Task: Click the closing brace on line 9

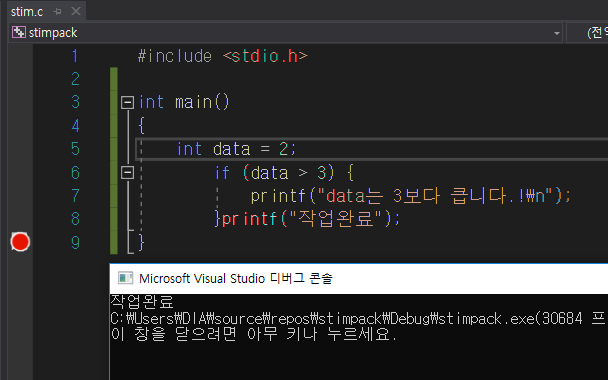Action: (x=141, y=242)
